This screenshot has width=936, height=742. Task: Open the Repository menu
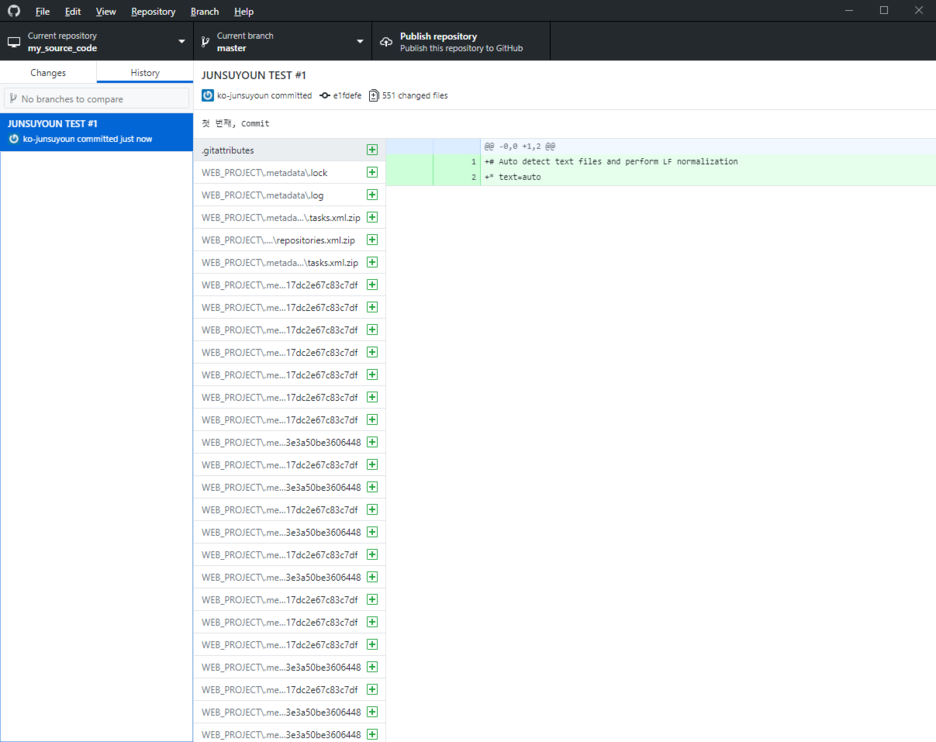pyautogui.click(x=152, y=11)
